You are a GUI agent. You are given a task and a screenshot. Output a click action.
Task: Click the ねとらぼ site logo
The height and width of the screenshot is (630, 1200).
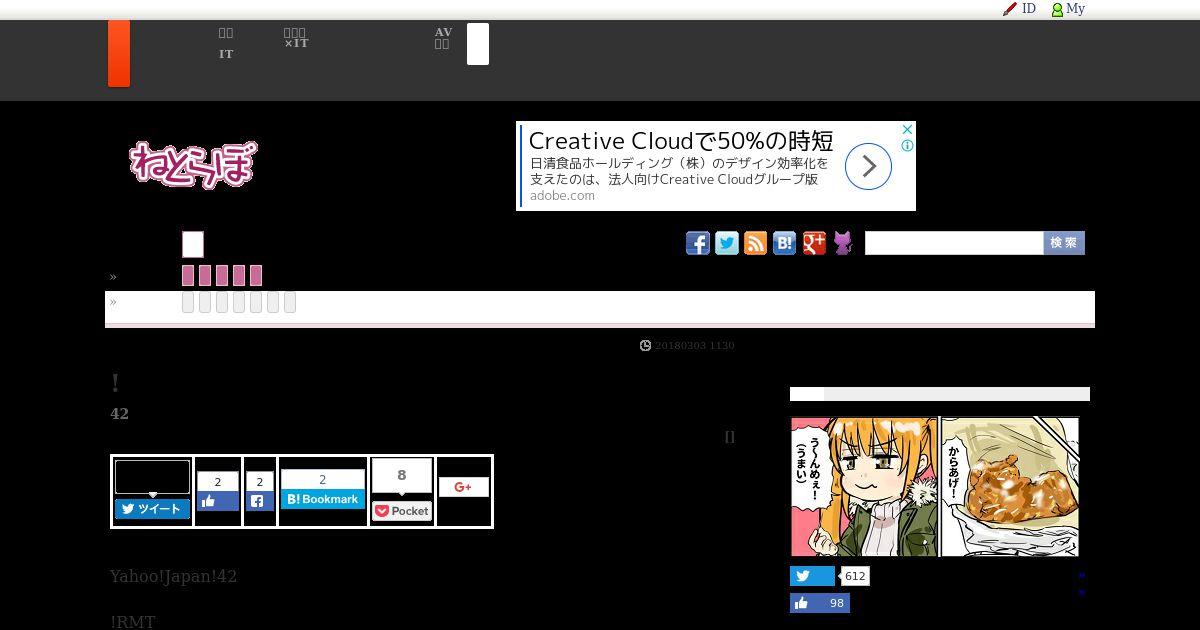193,164
